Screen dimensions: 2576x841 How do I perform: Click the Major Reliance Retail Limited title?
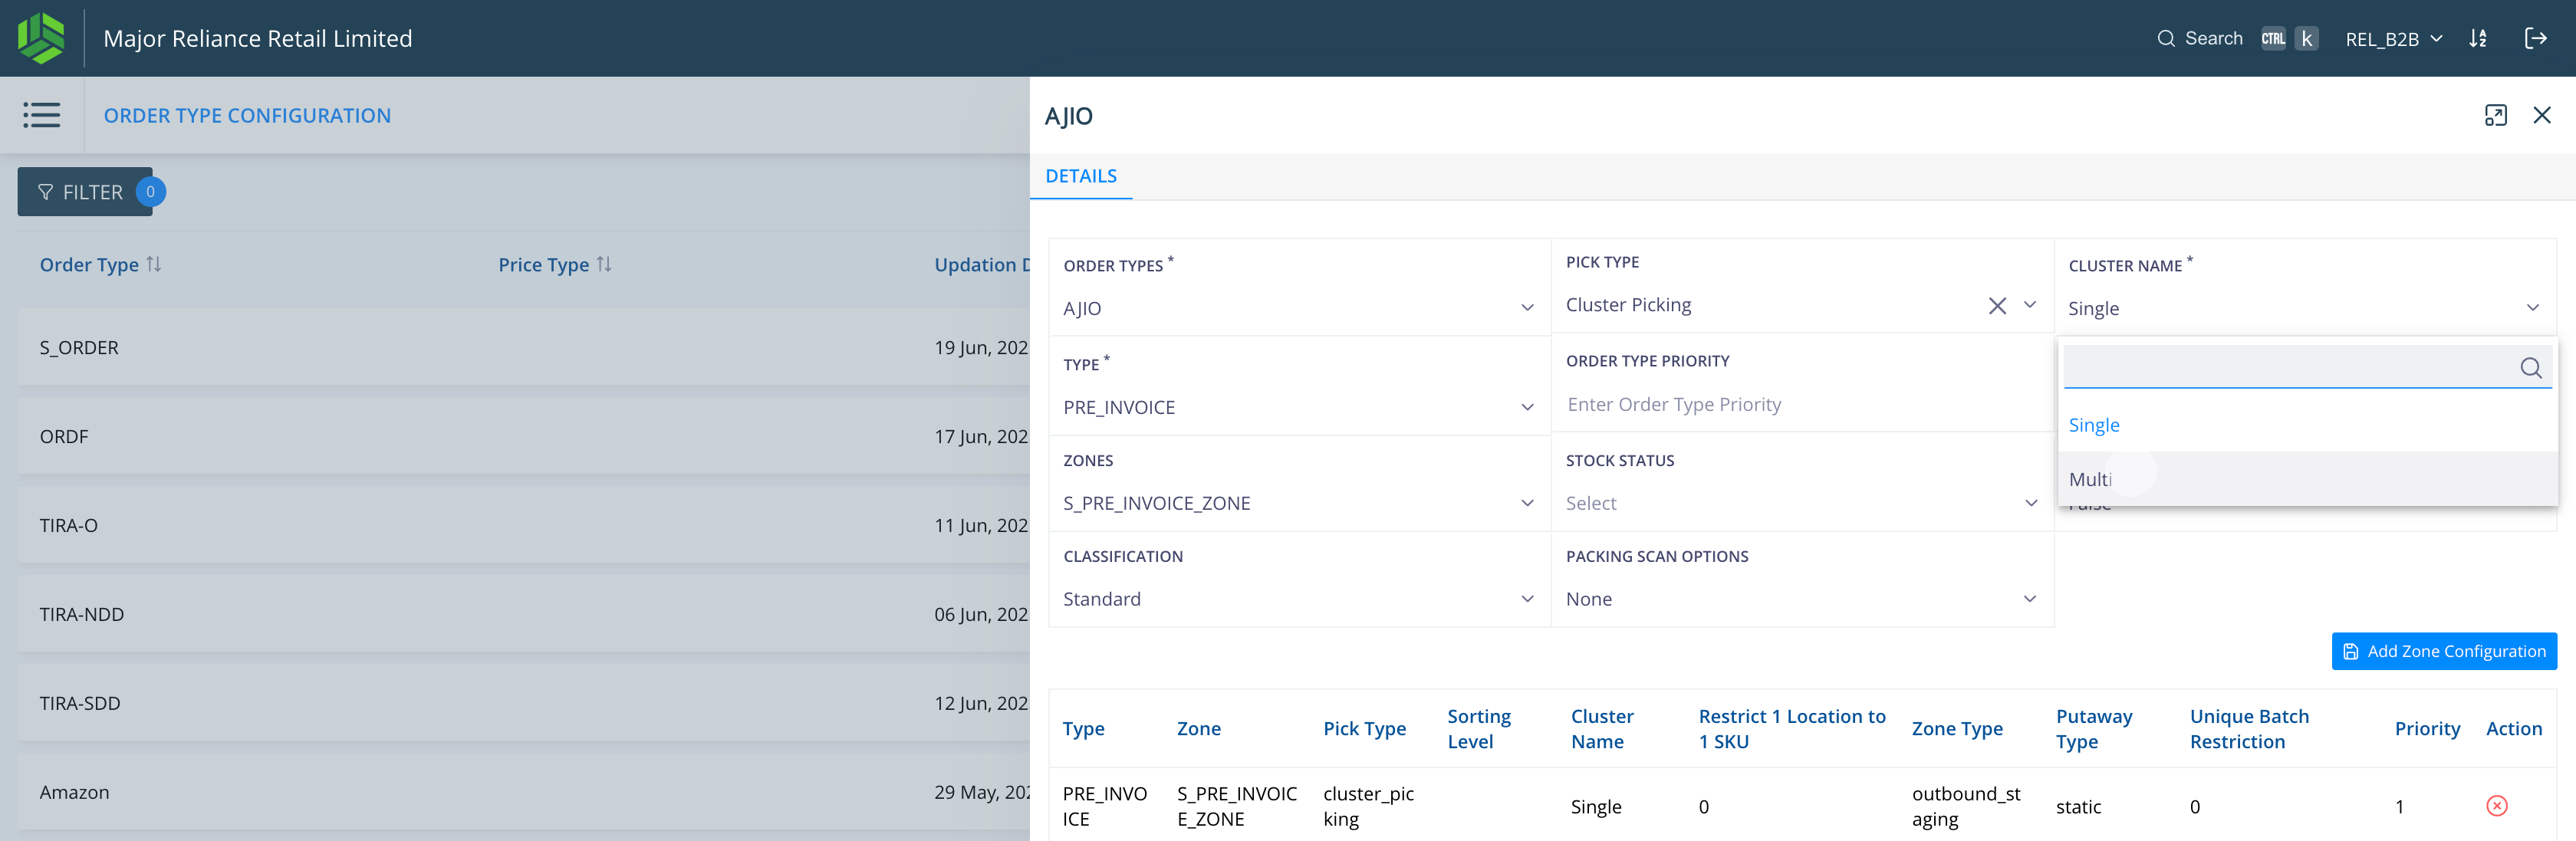point(257,39)
